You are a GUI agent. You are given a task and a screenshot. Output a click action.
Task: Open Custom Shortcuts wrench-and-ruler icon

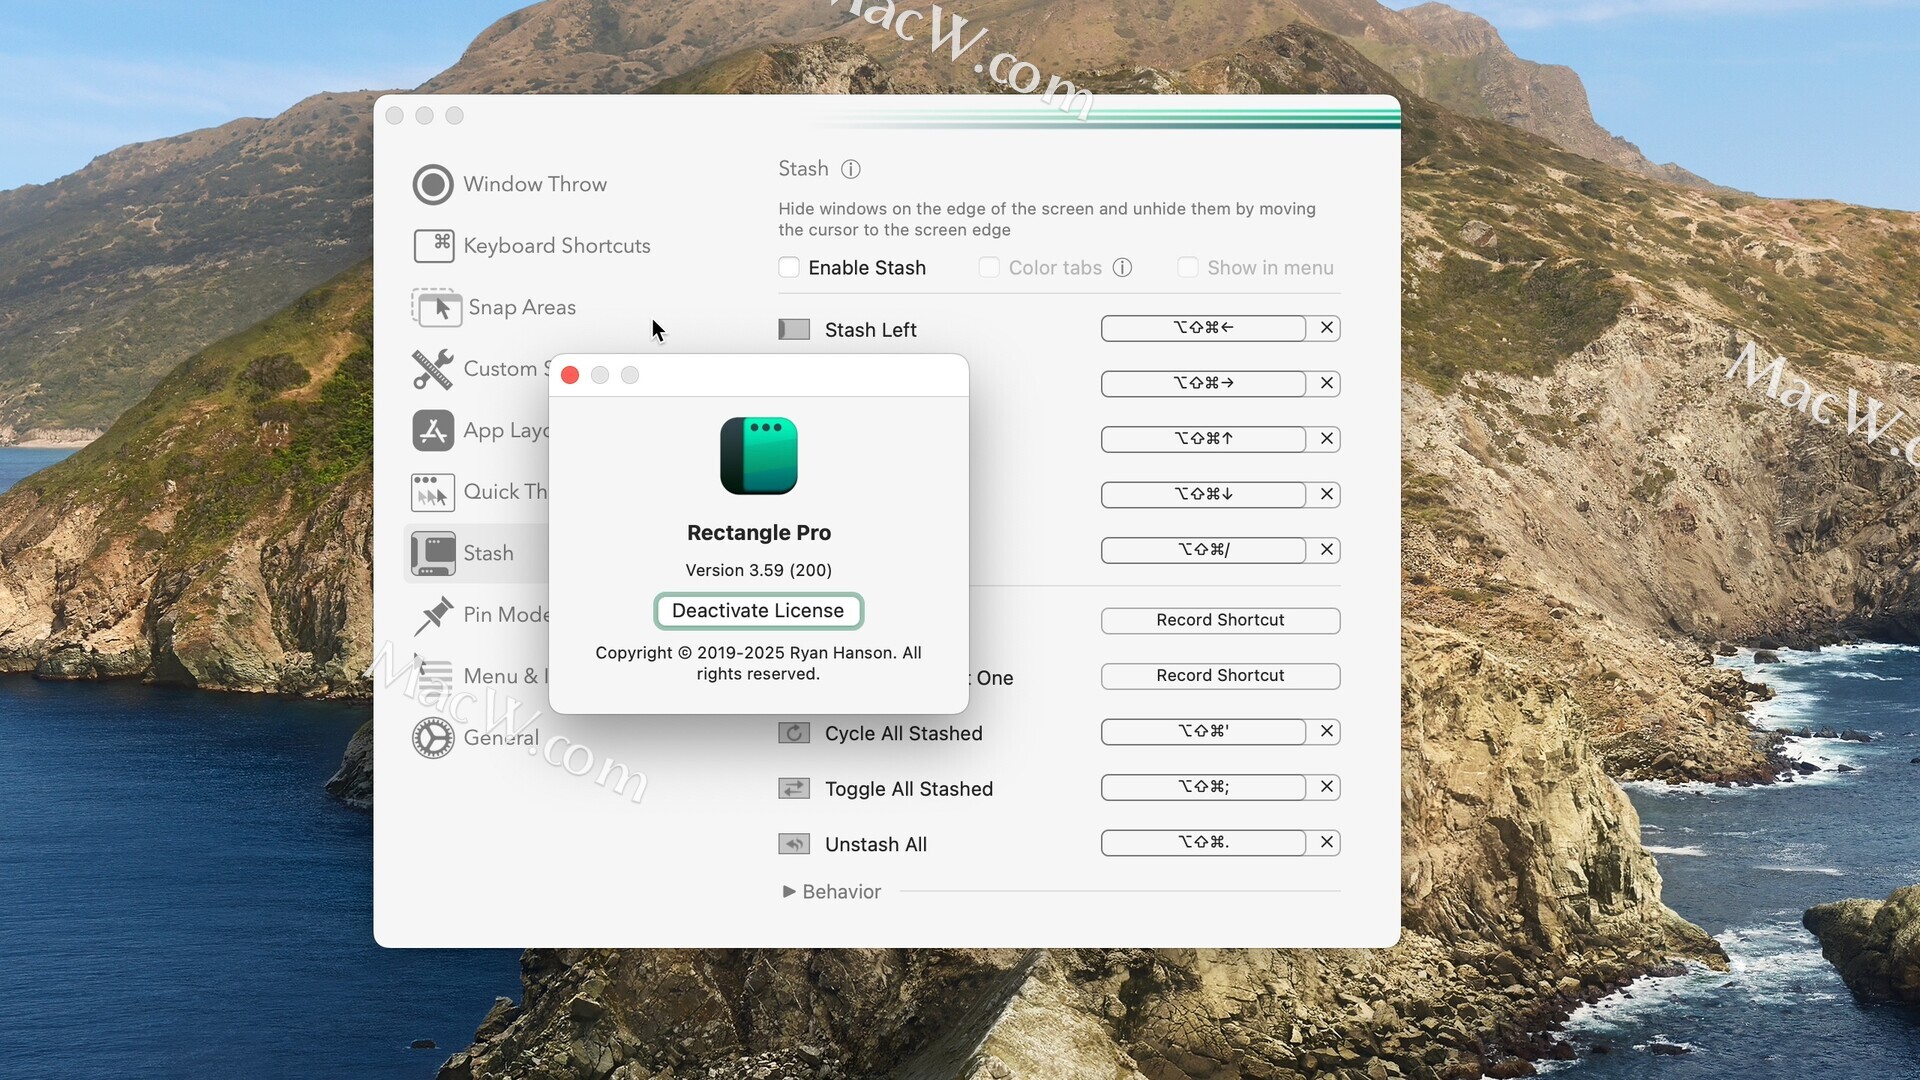pos(433,369)
